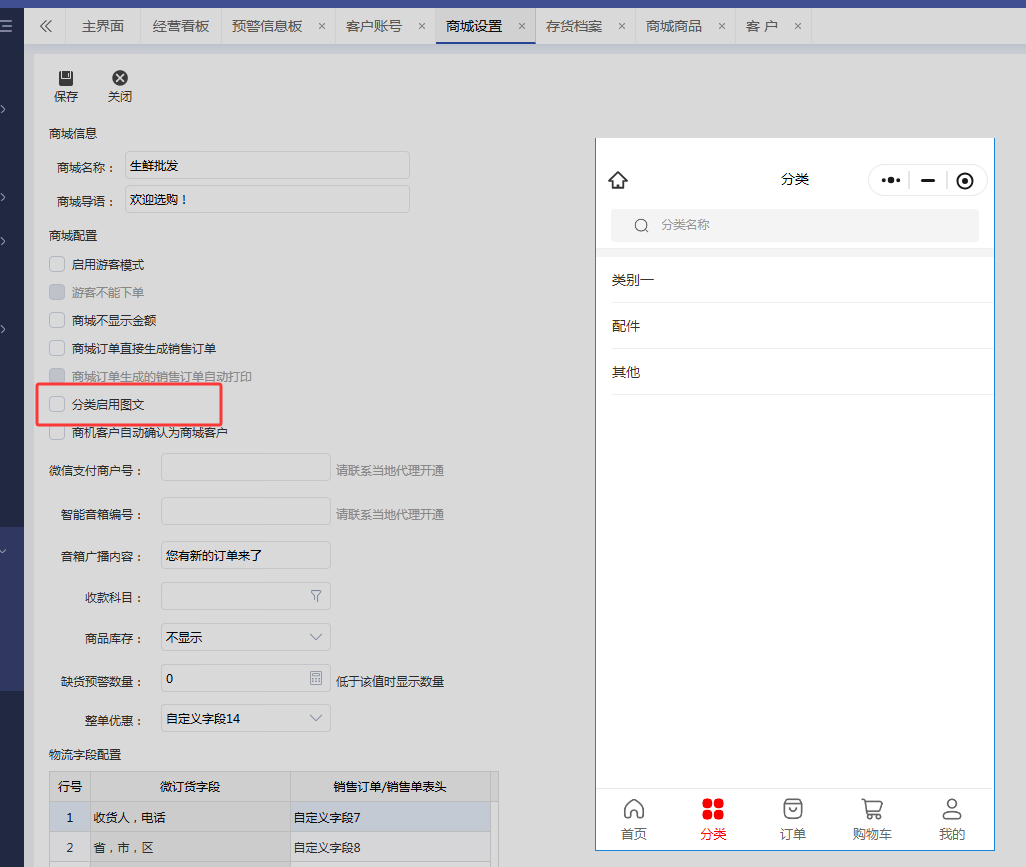Tap the 首页 icon in bottom navigation

tap(634, 809)
